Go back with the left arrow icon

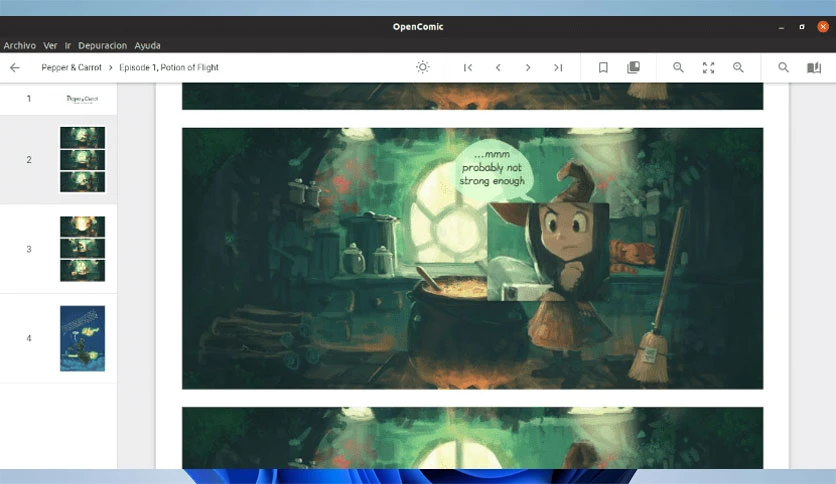pyautogui.click(x=15, y=68)
